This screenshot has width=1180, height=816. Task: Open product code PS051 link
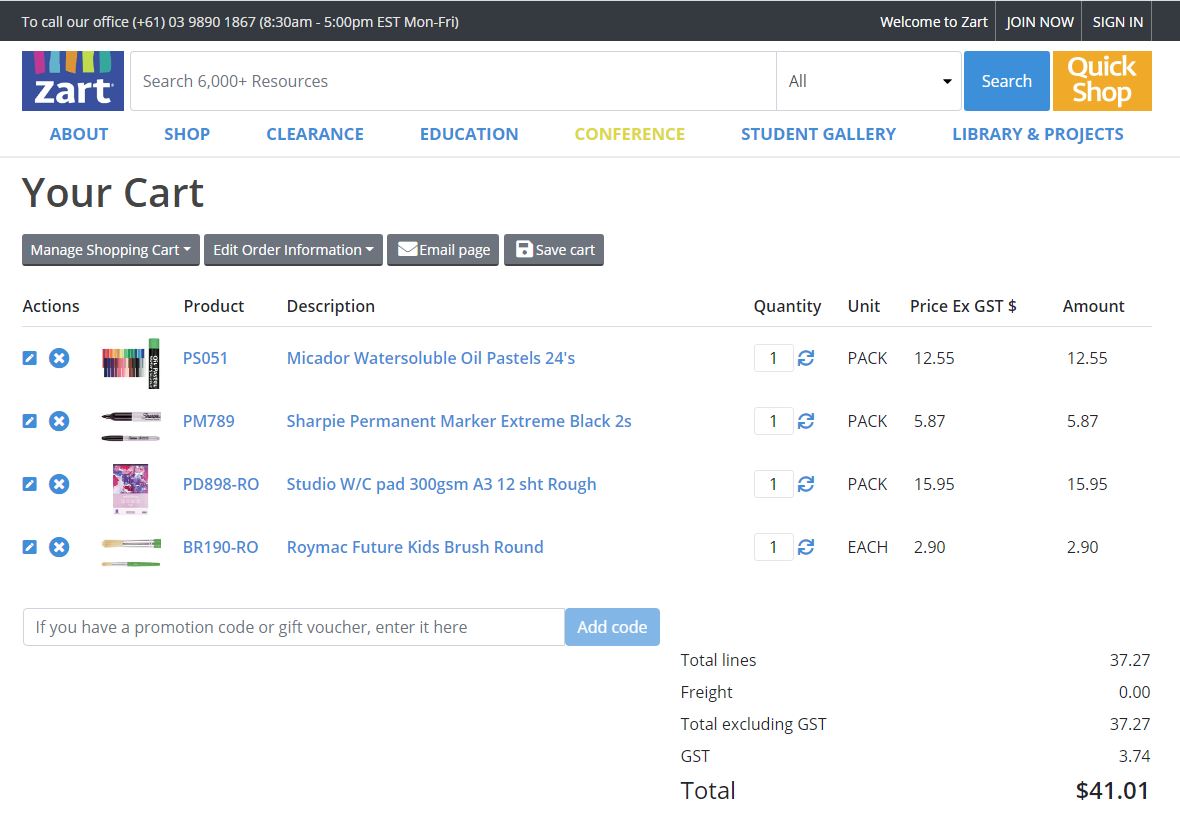[x=205, y=358]
